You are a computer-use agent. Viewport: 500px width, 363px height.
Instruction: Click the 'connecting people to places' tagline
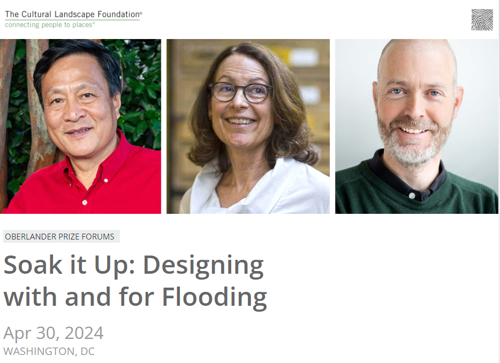click(x=50, y=25)
